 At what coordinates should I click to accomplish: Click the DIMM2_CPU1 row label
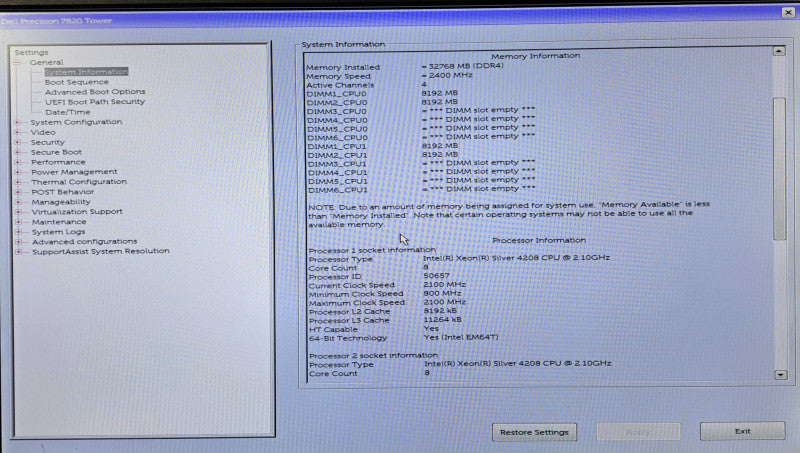337,155
